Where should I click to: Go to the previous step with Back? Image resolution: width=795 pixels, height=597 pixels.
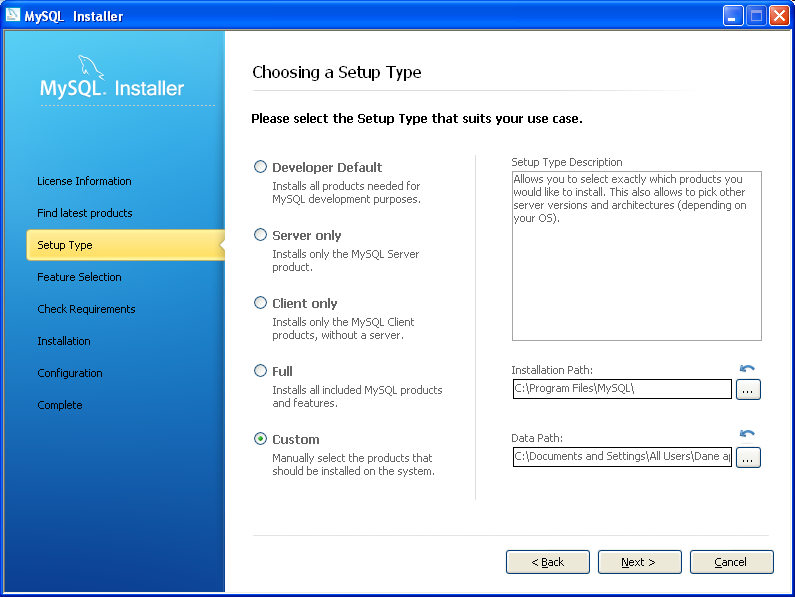tap(548, 562)
